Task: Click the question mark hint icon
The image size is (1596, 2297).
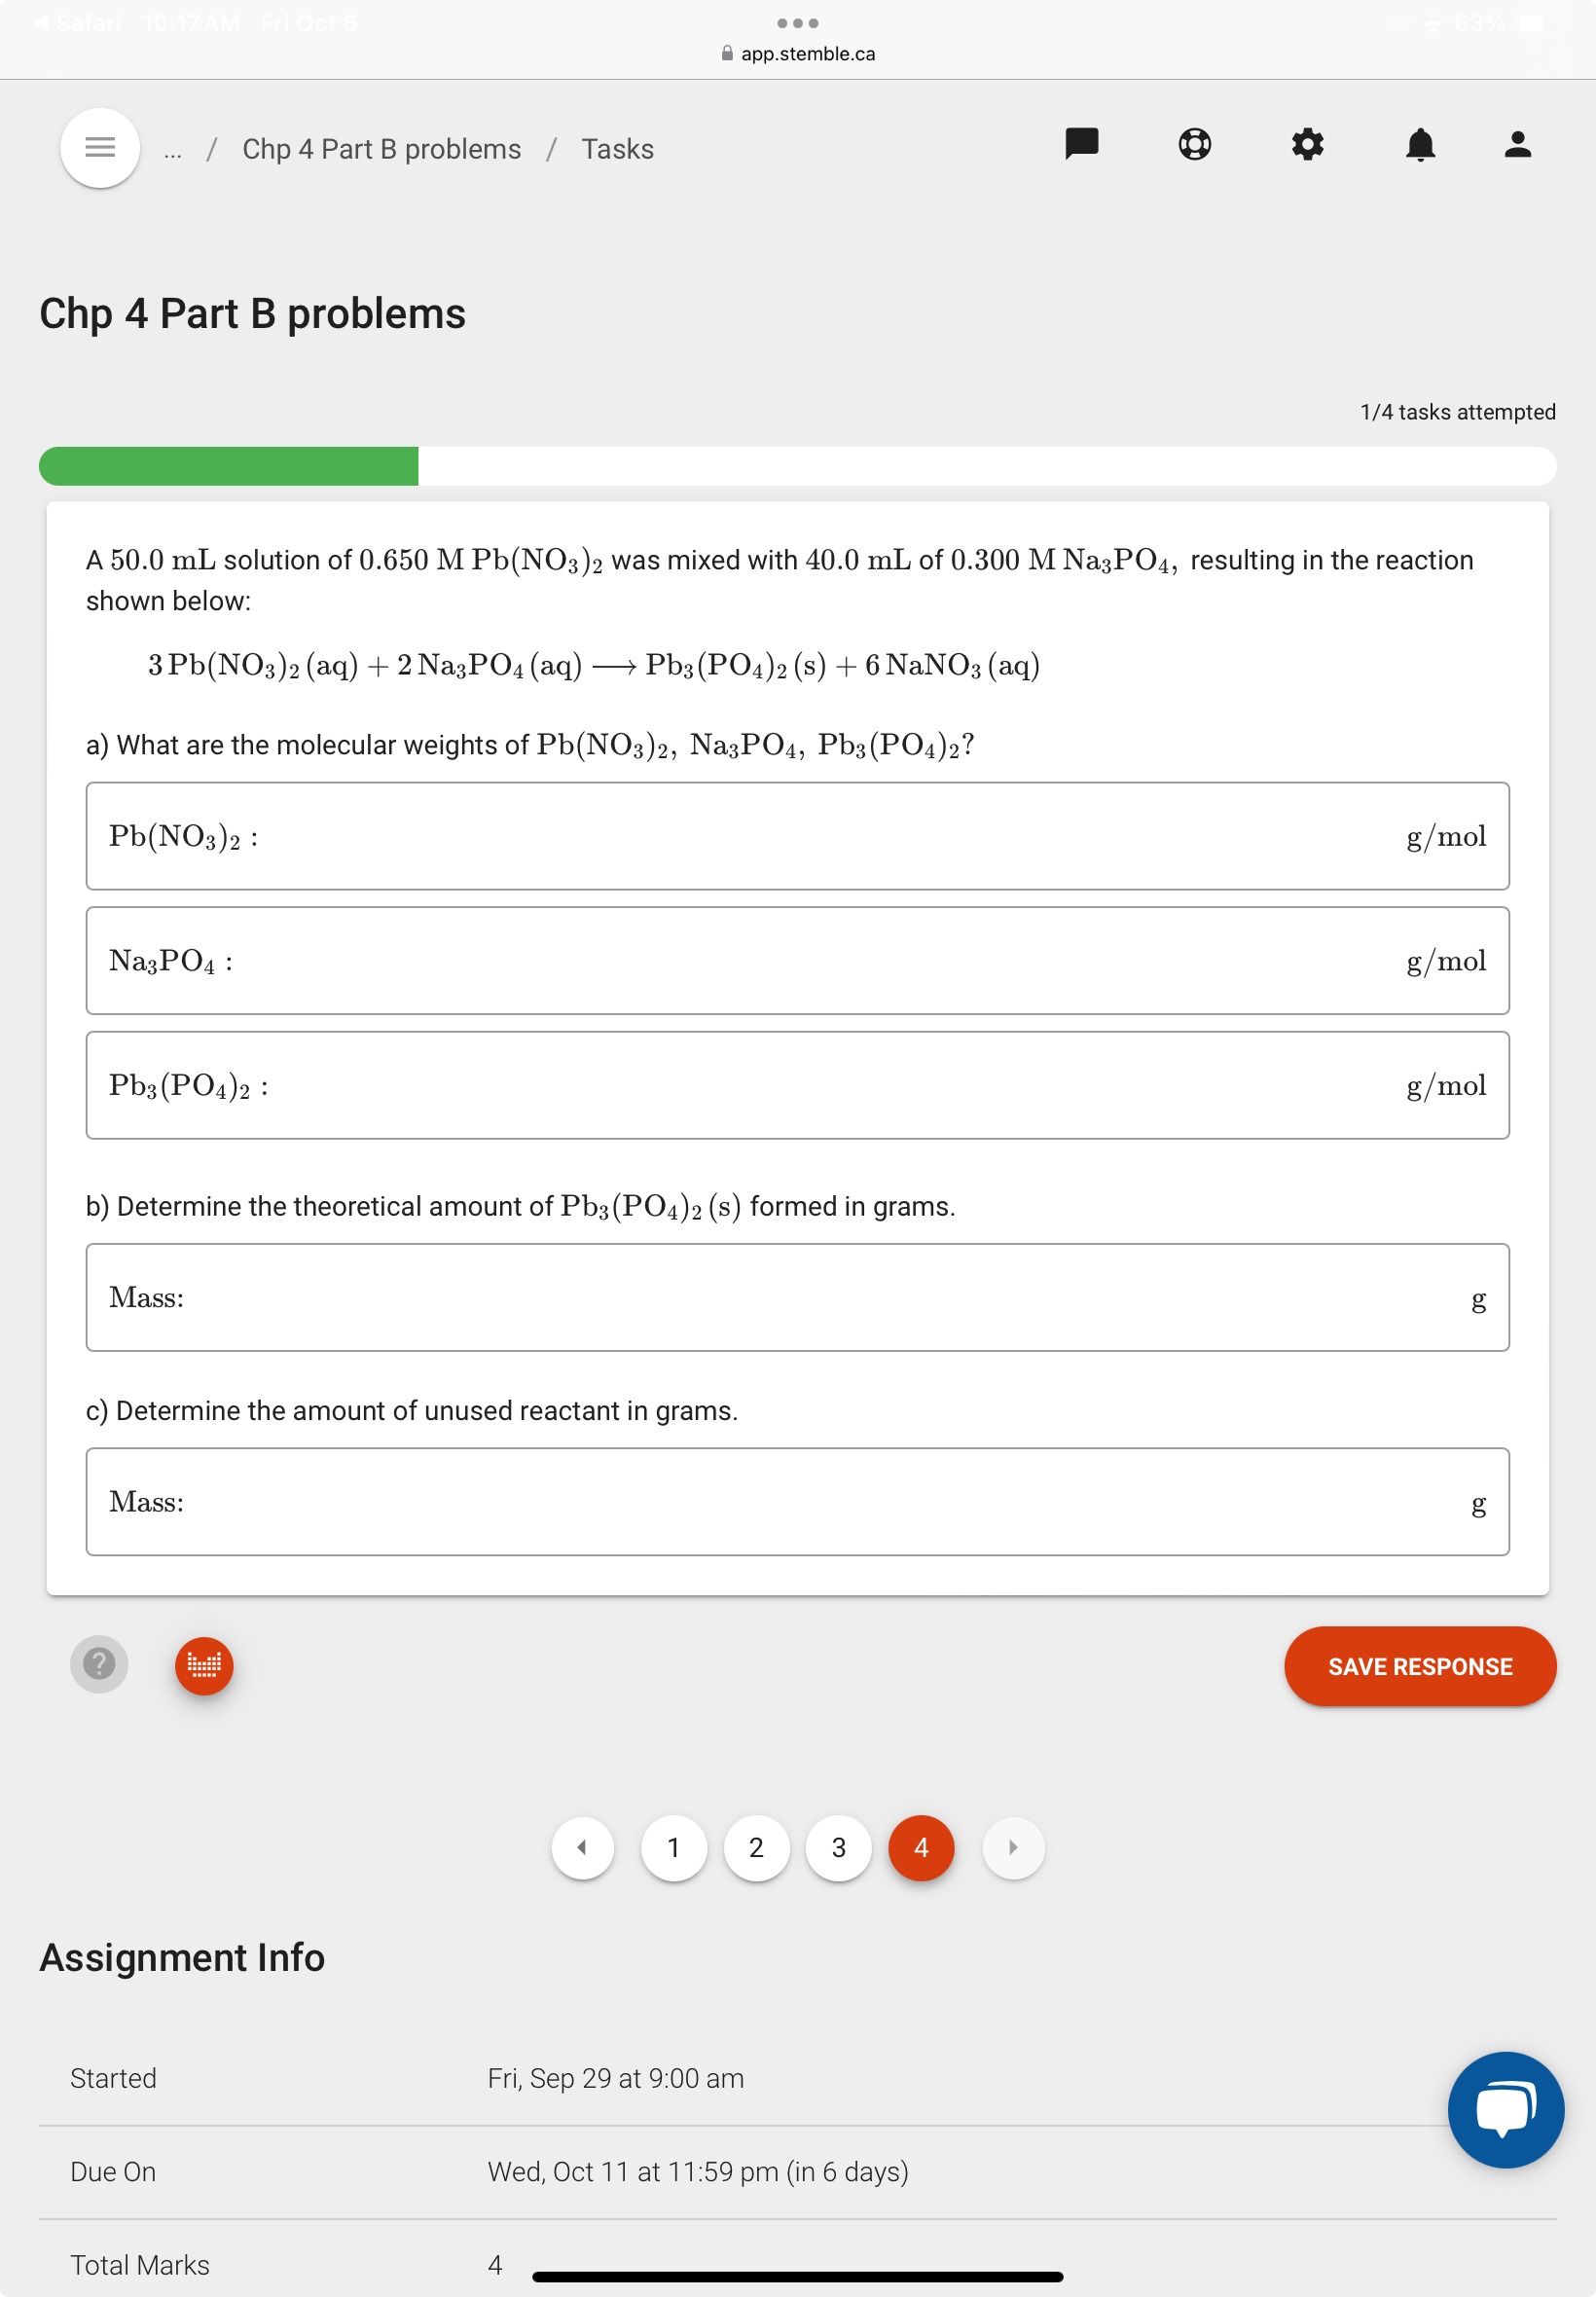Action: pos(98,1663)
